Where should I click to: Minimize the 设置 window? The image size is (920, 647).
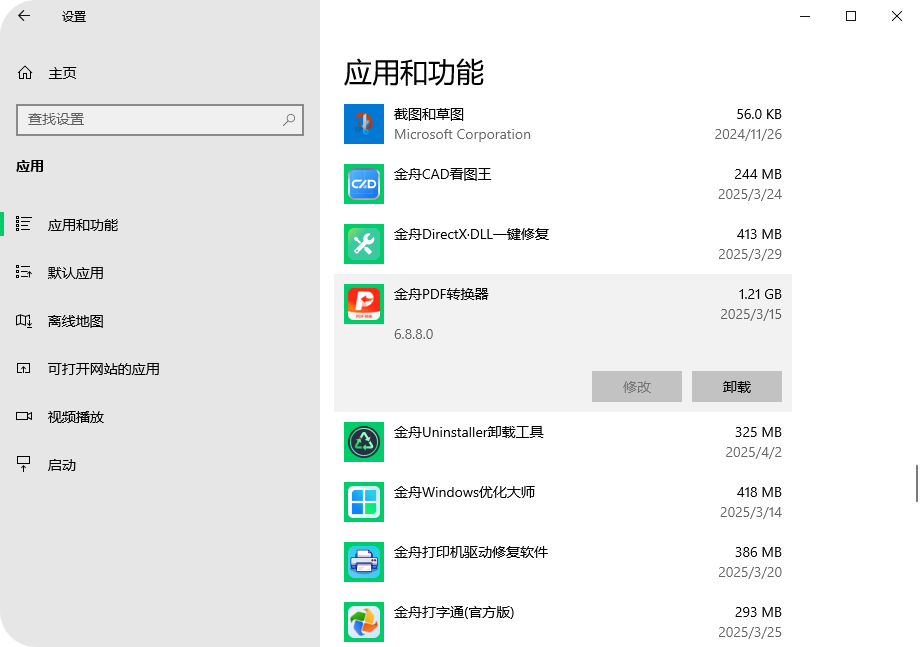pos(805,16)
